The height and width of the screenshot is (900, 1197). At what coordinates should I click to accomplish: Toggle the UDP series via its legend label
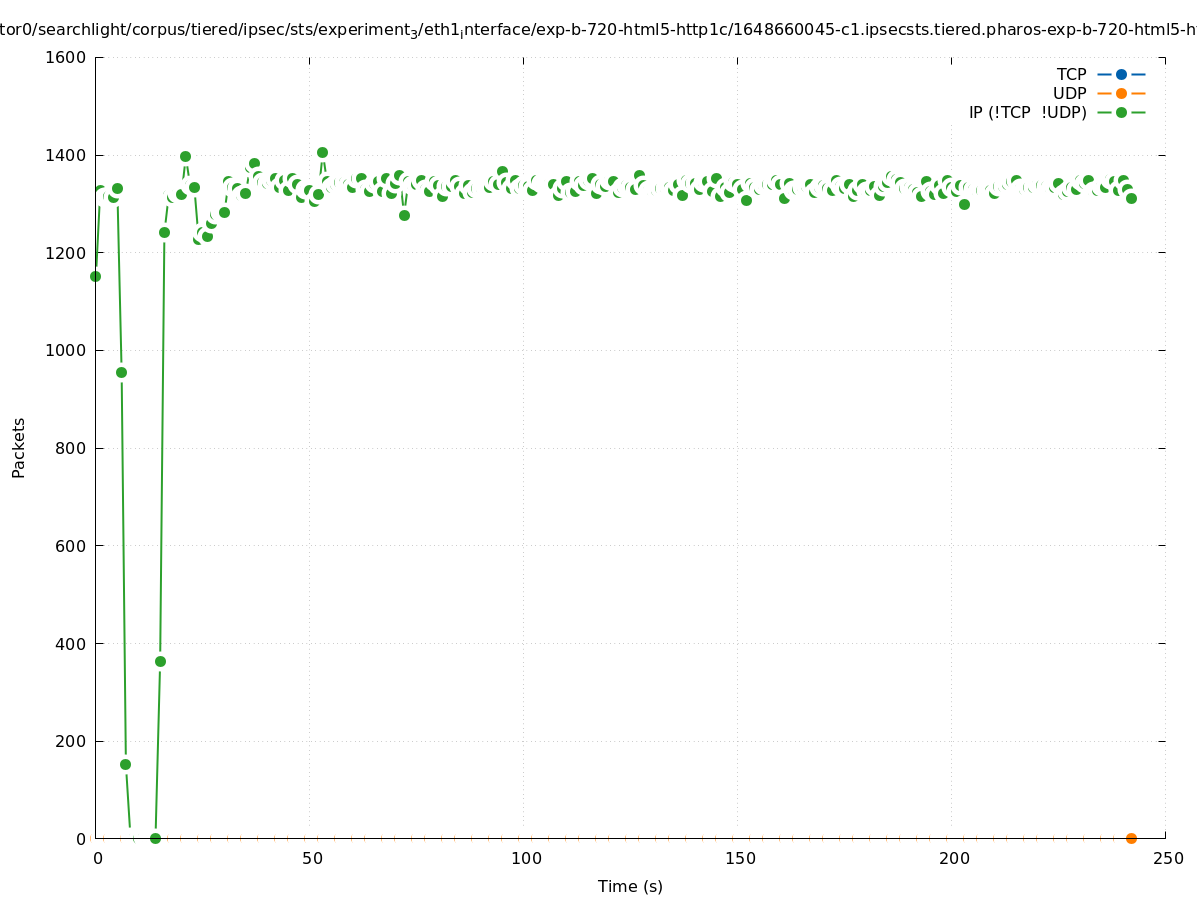click(1069, 93)
